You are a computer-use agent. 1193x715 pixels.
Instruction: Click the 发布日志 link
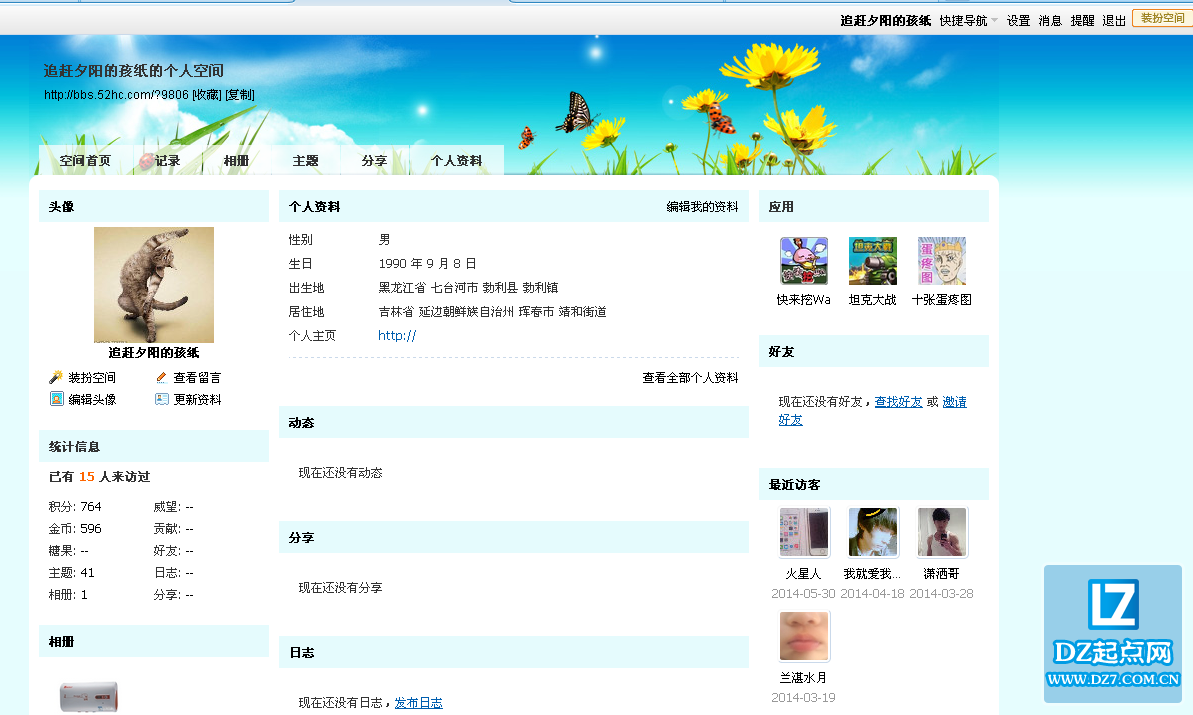click(x=418, y=703)
